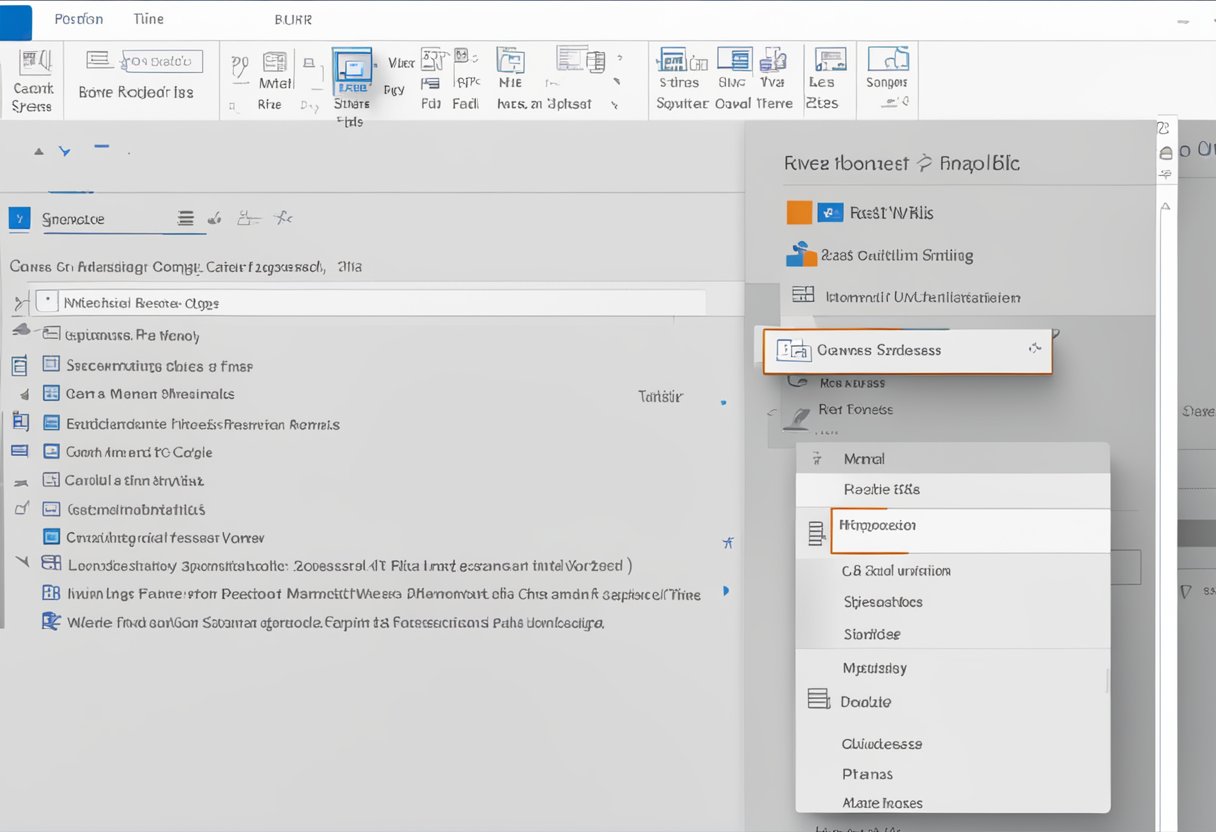Image resolution: width=1216 pixels, height=832 pixels.
Task: Open the Posdon tab in title bar
Action: pyautogui.click(x=79, y=19)
